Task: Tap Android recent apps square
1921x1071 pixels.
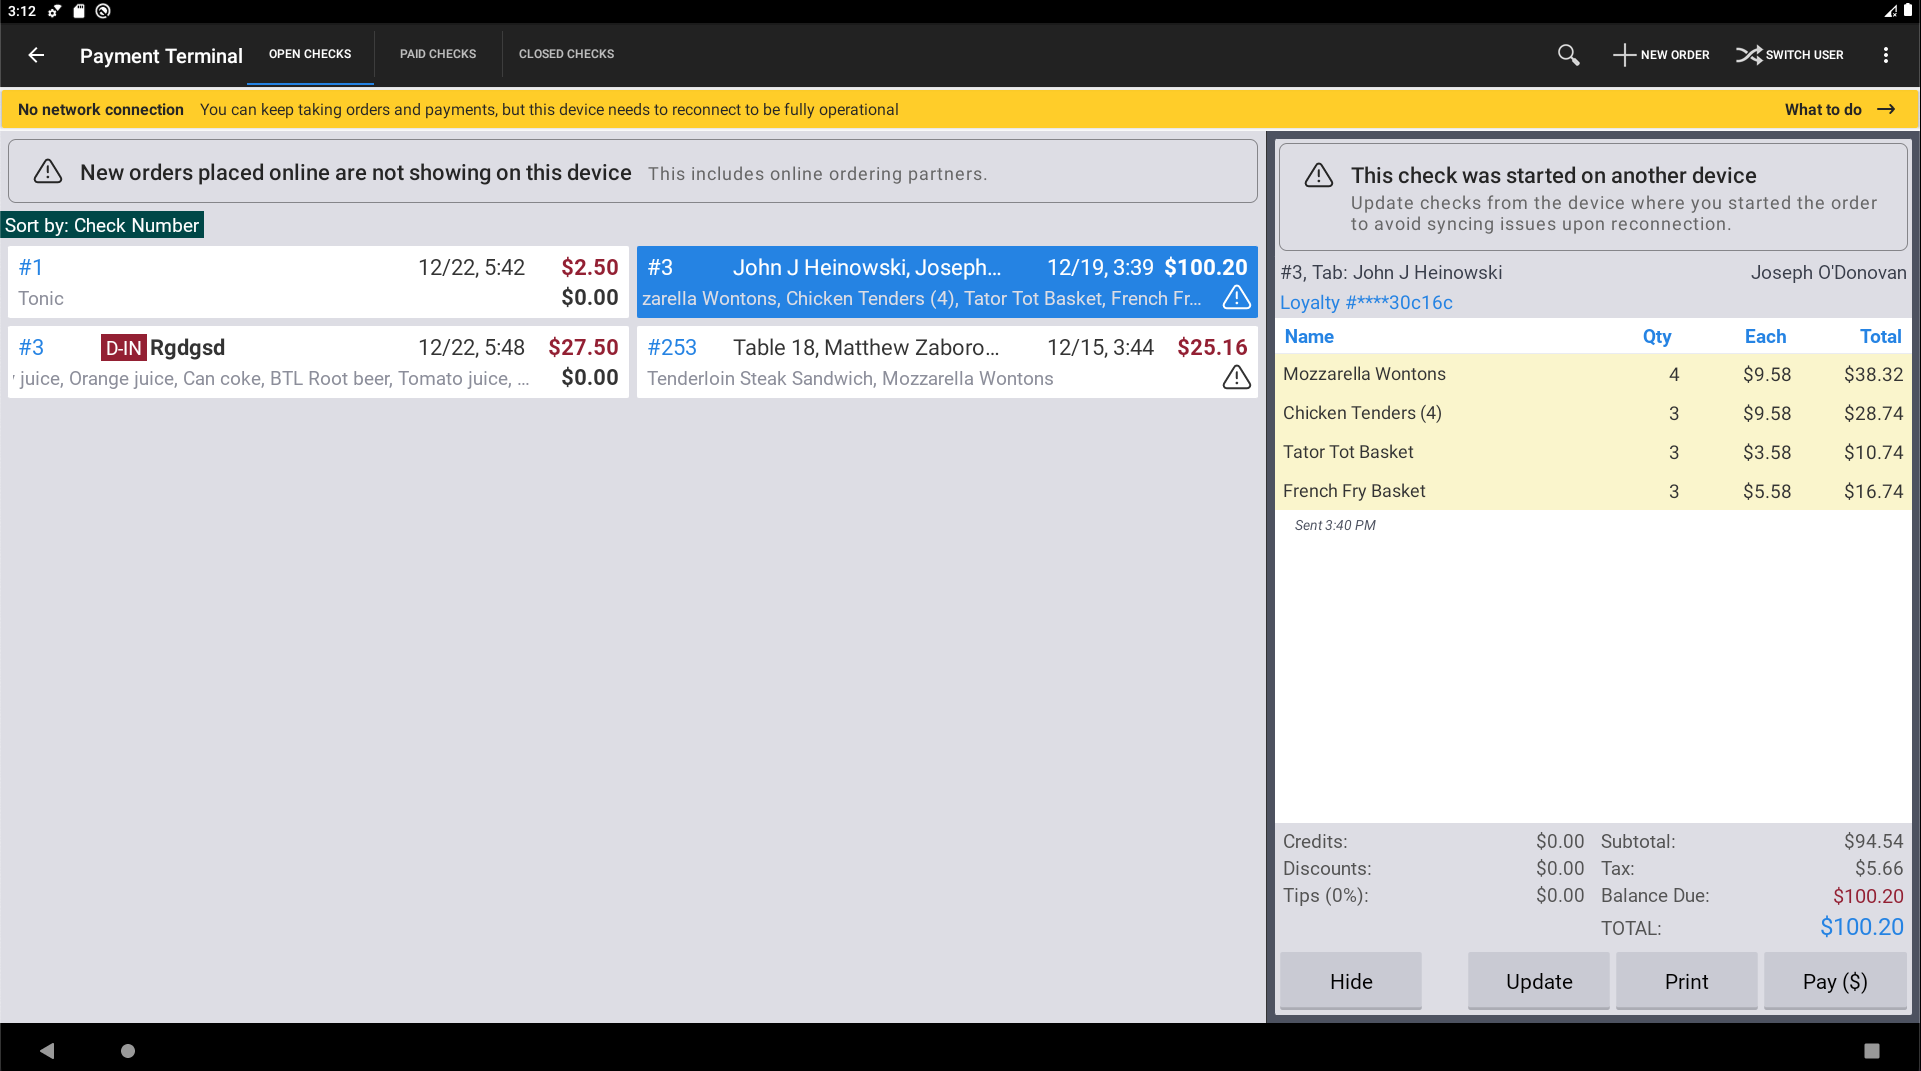Action: [1871, 1050]
